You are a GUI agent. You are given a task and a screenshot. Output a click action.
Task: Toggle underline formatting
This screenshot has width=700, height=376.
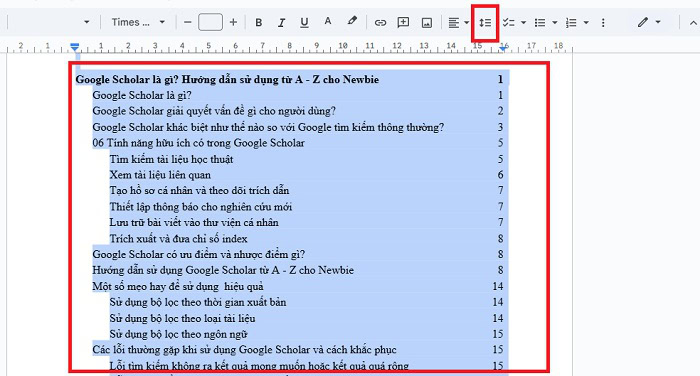pos(304,22)
